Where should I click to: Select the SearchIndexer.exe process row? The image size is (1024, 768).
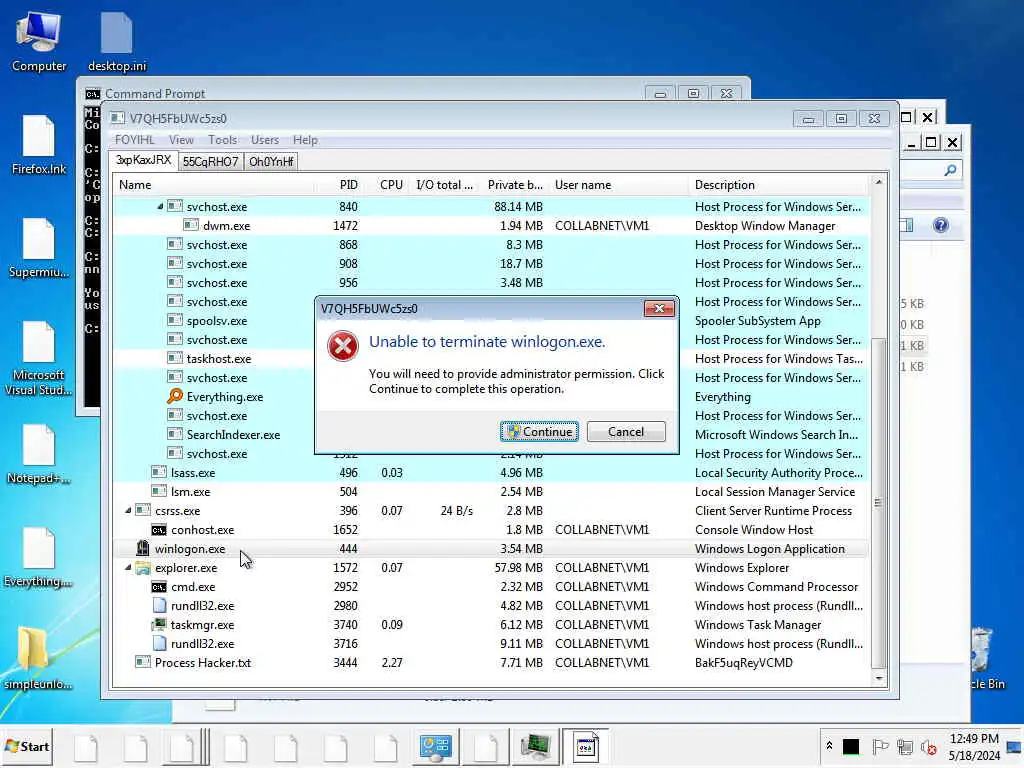tap(491, 434)
